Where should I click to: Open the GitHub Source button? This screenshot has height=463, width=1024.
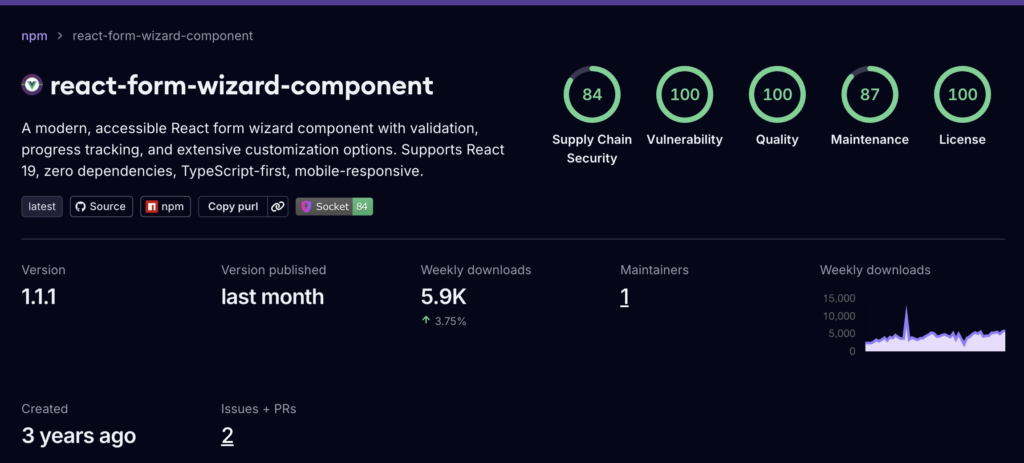(101, 206)
